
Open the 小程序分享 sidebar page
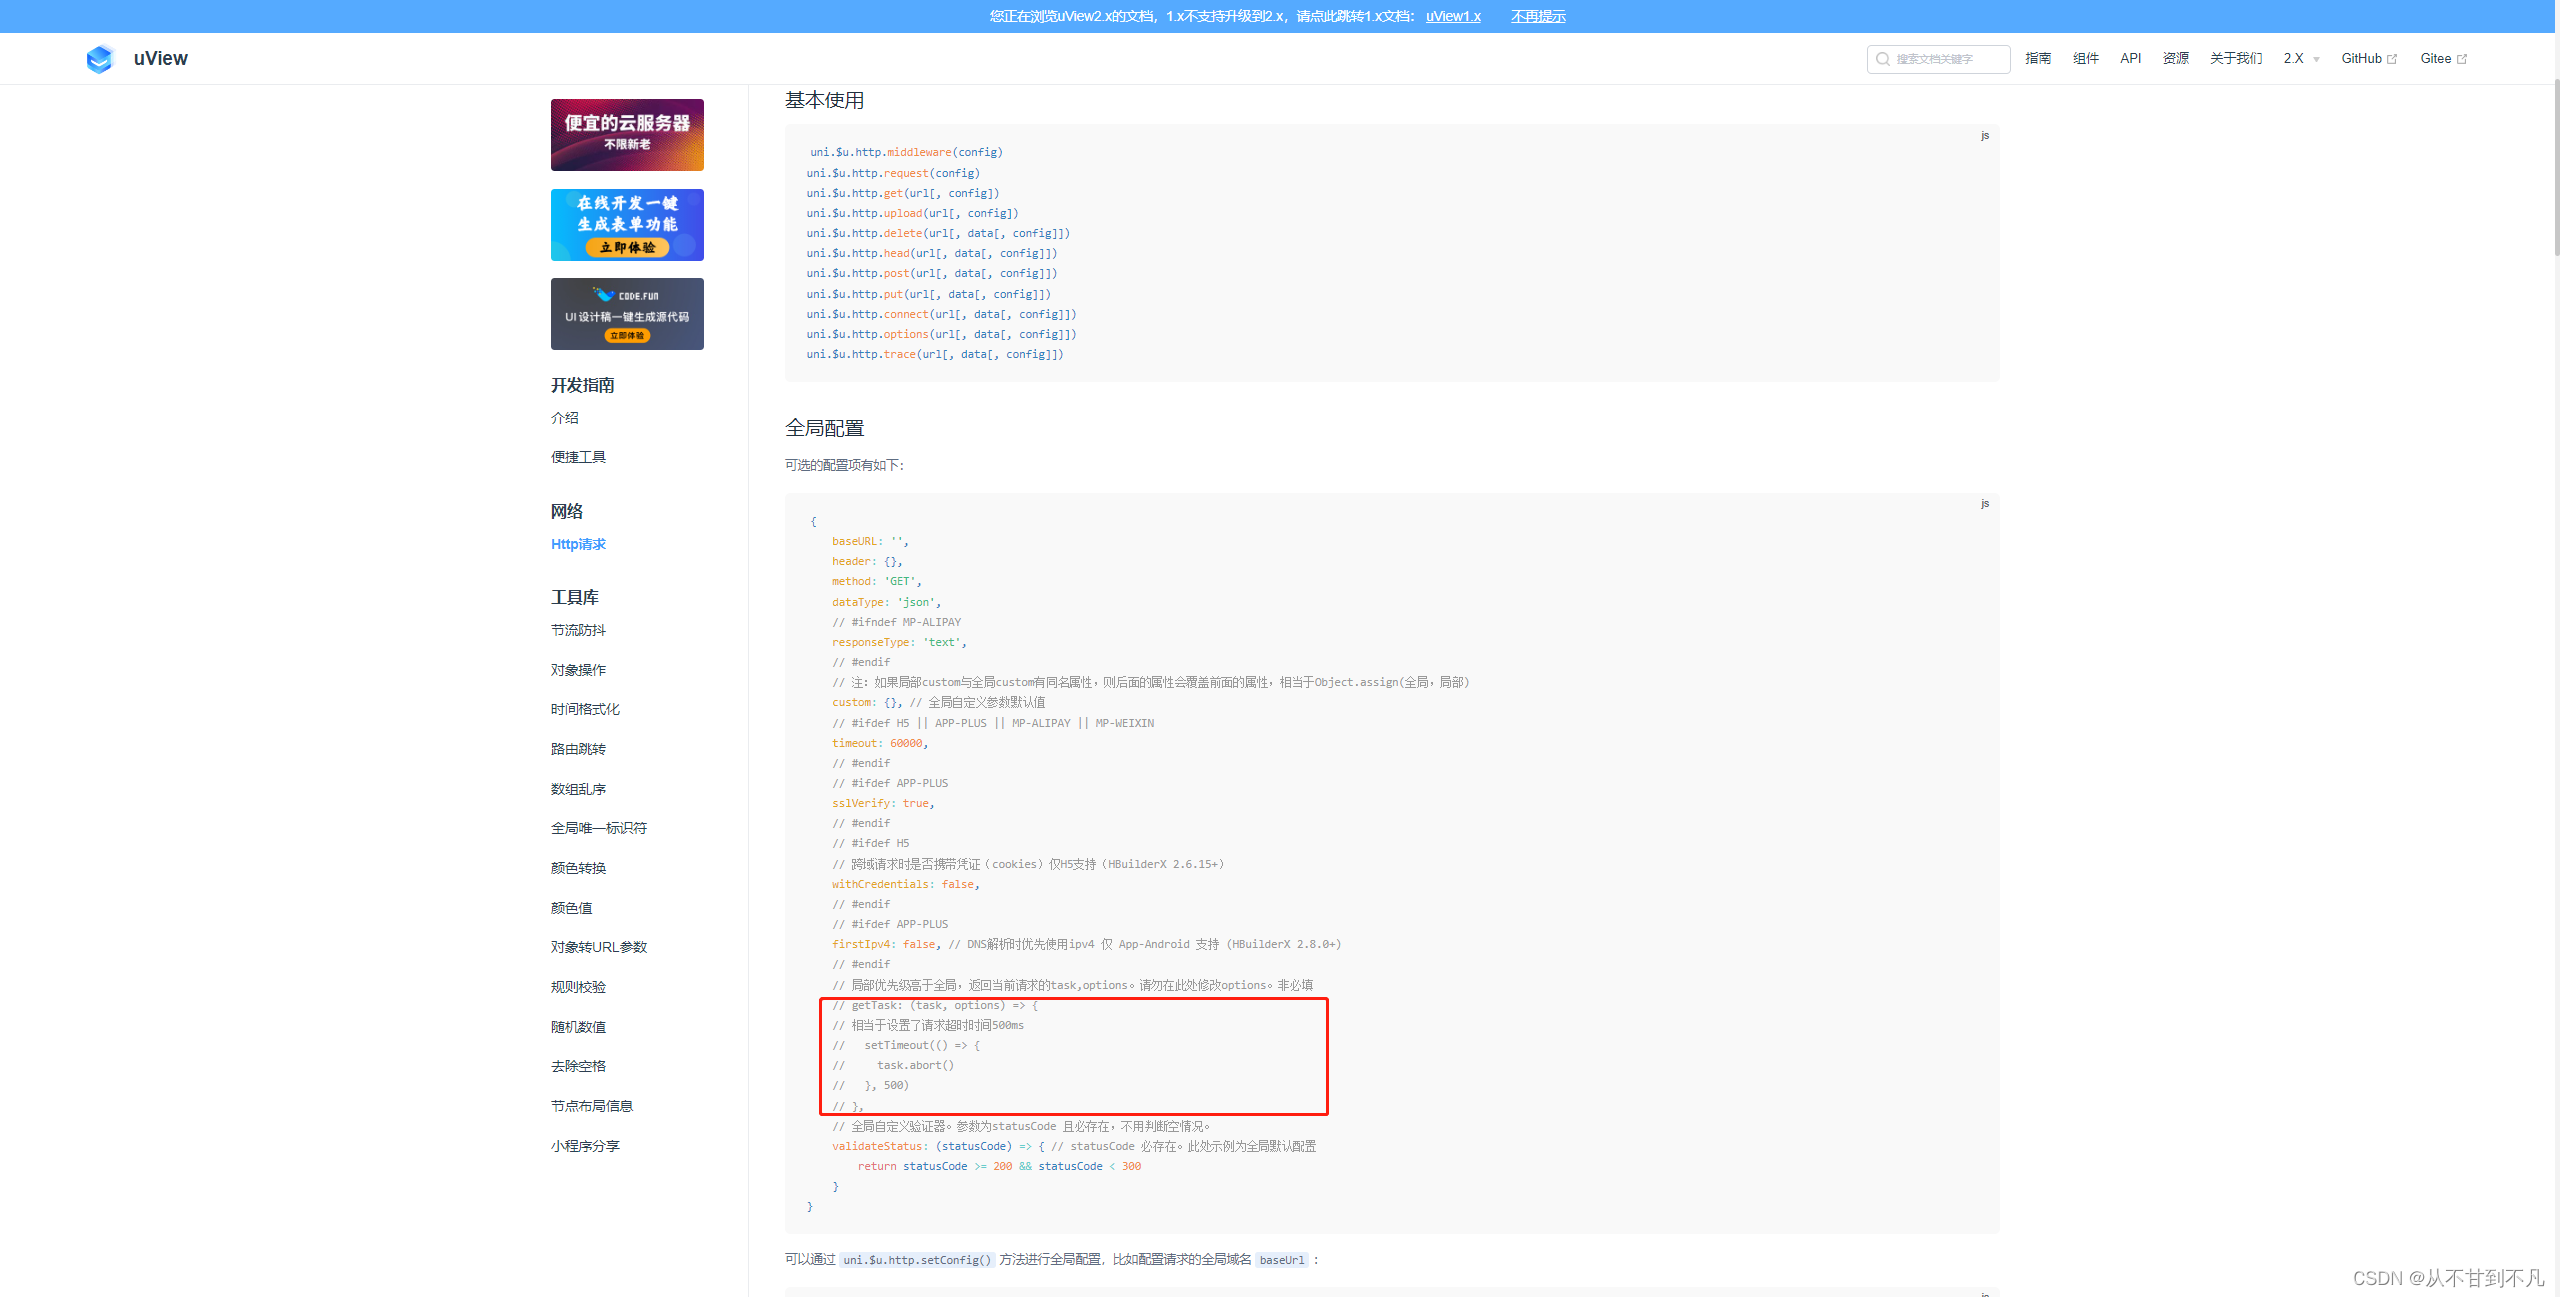coord(585,1146)
